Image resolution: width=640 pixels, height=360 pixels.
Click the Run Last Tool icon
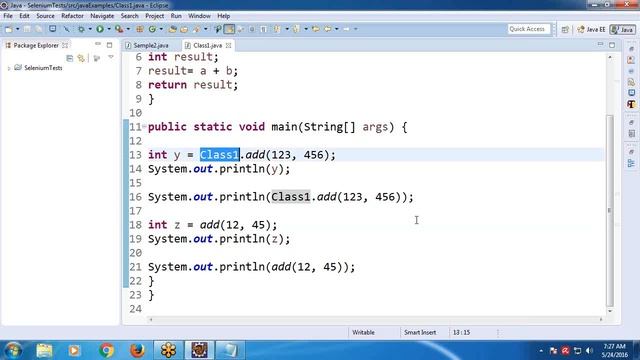pos(119,29)
